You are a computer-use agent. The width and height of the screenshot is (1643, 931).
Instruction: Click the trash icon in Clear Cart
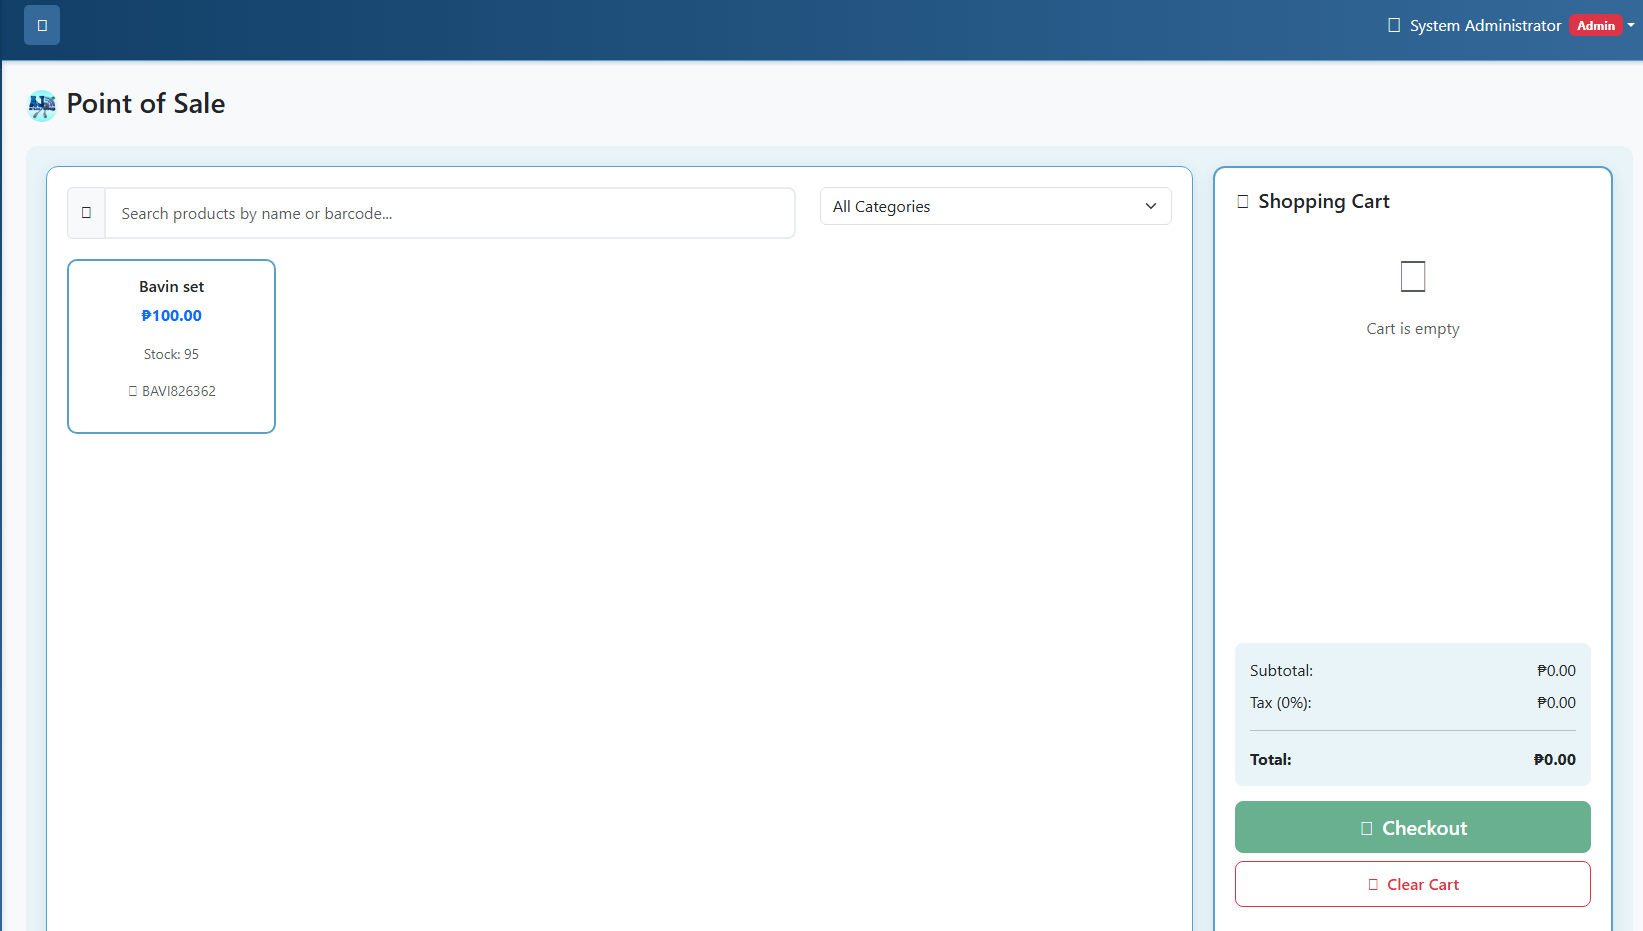click(1373, 885)
